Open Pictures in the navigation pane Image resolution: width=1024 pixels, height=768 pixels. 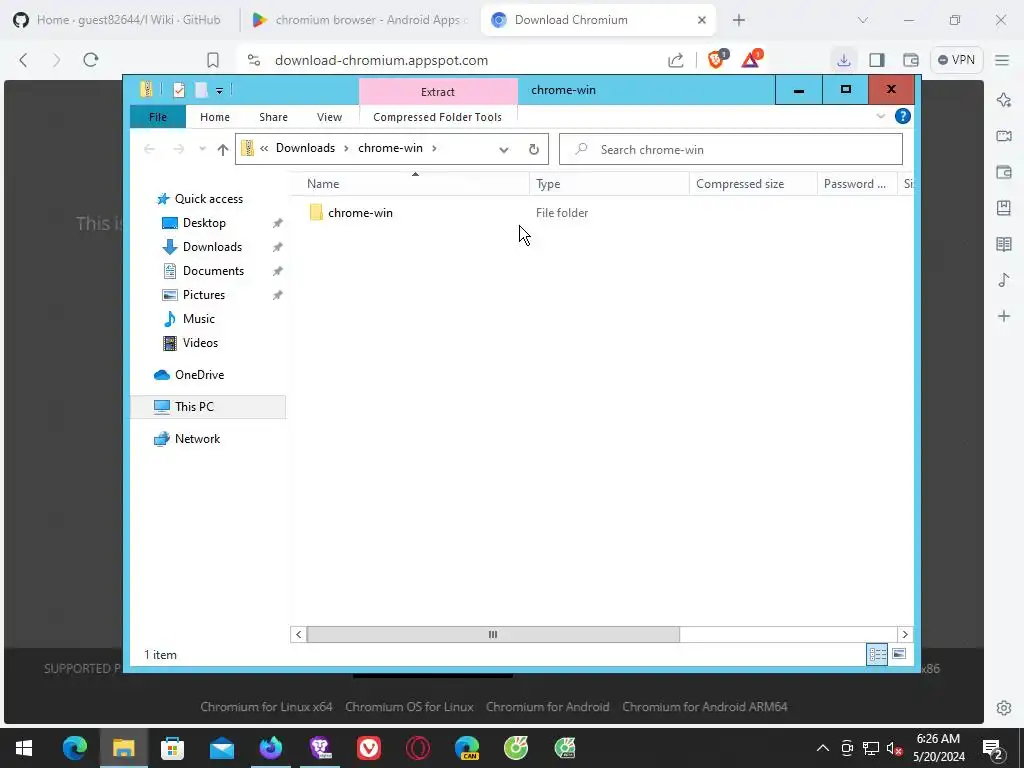click(204, 295)
